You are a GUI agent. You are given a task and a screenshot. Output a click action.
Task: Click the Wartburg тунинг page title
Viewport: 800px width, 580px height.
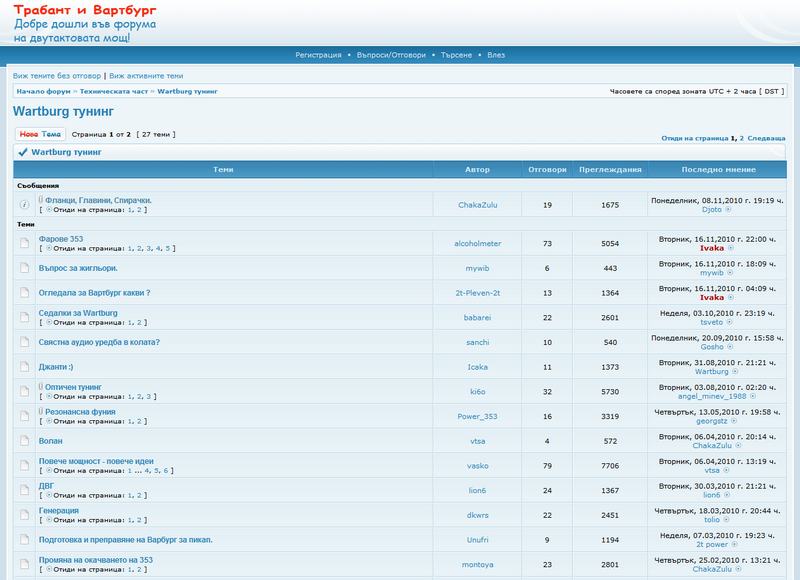point(63,111)
